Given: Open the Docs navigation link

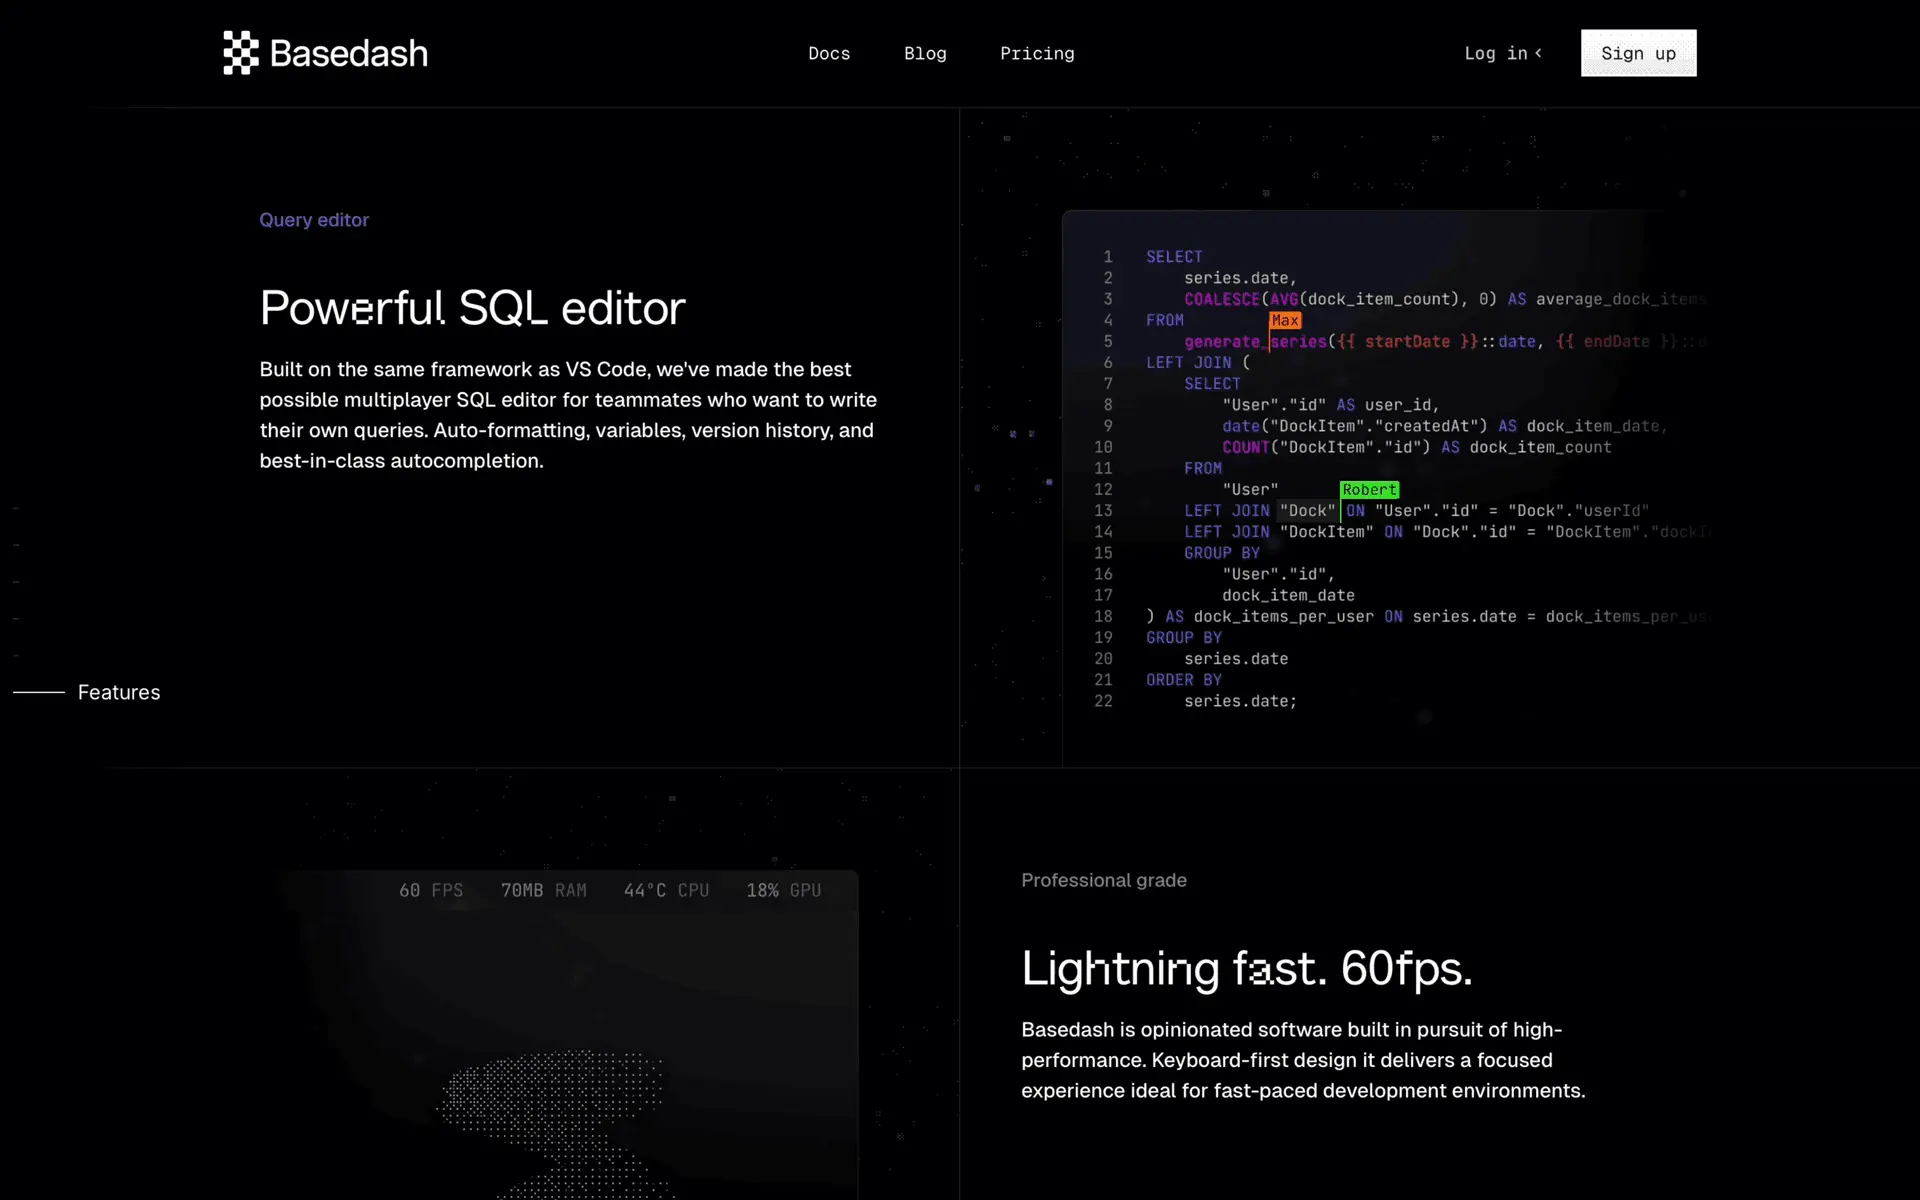Looking at the screenshot, I should point(829,53).
